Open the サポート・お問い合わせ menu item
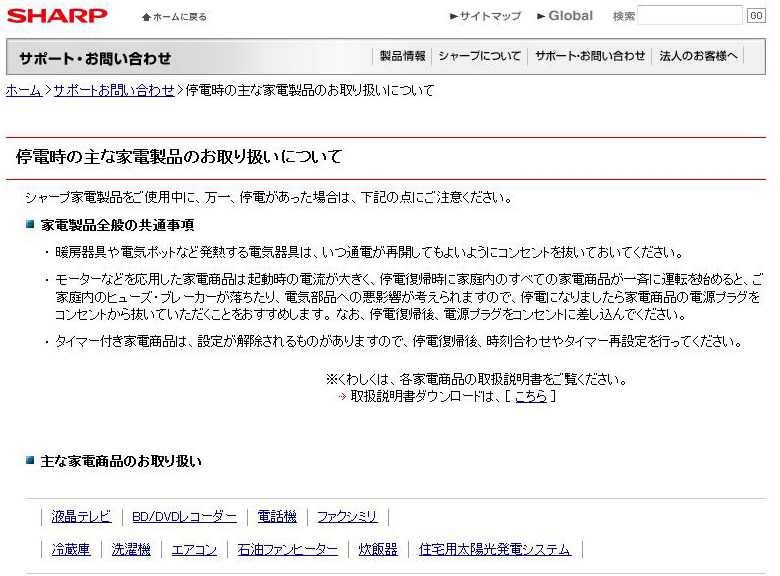 point(590,56)
